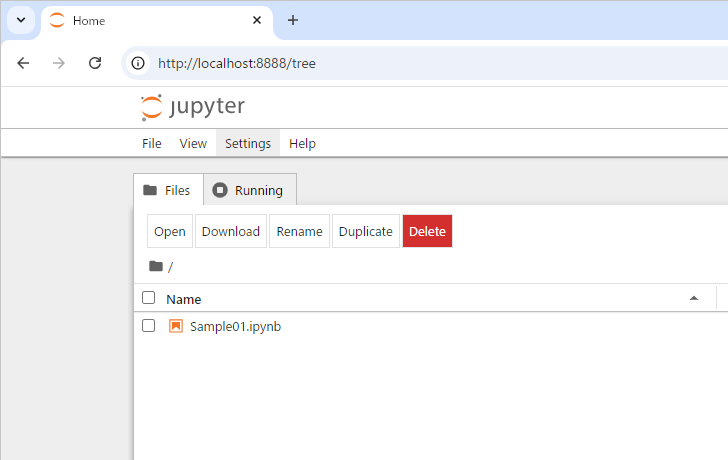The width and height of the screenshot is (728, 460).
Task: Reload the page with refresh icon
Action: [x=95, y=63]
